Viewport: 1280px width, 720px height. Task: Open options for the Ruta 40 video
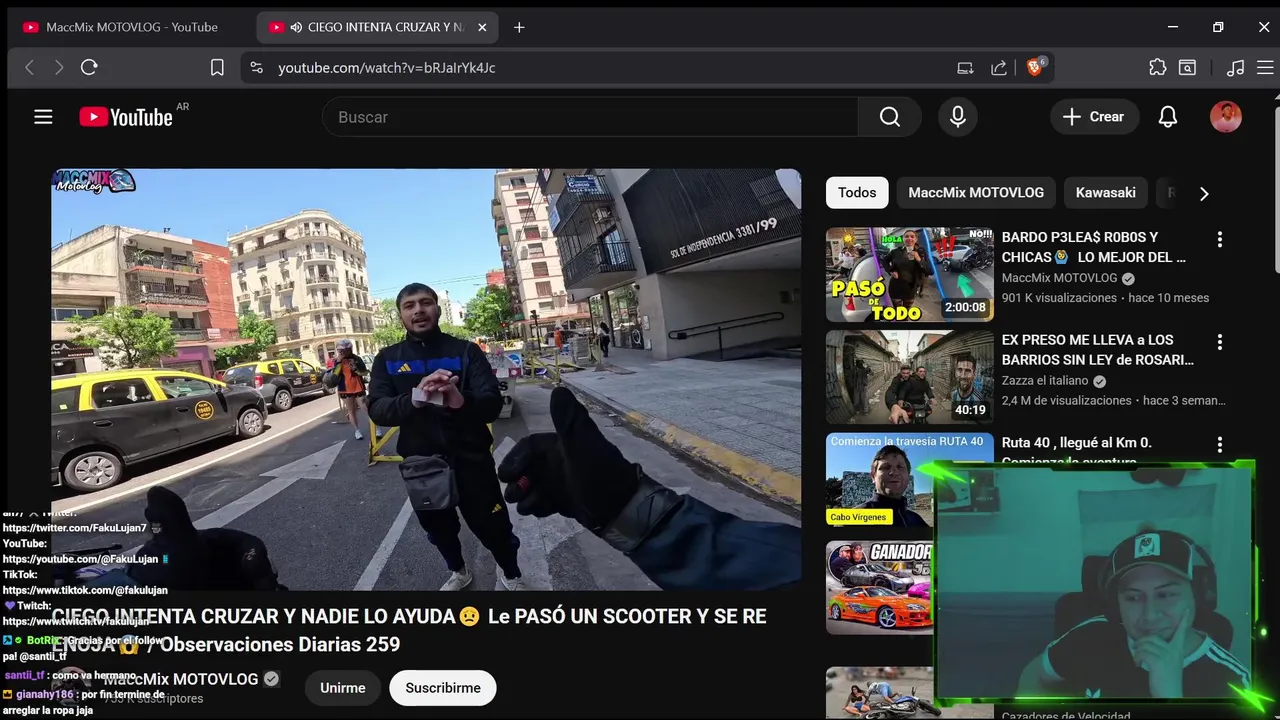coord(1219,444)
